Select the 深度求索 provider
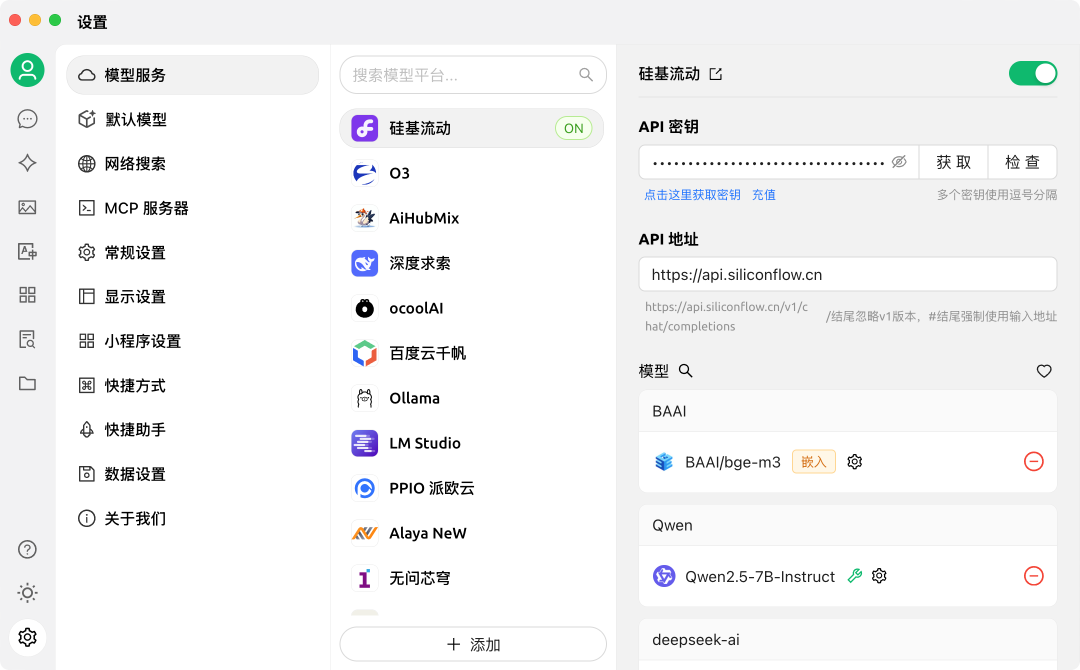 click(x=472, y=263)
